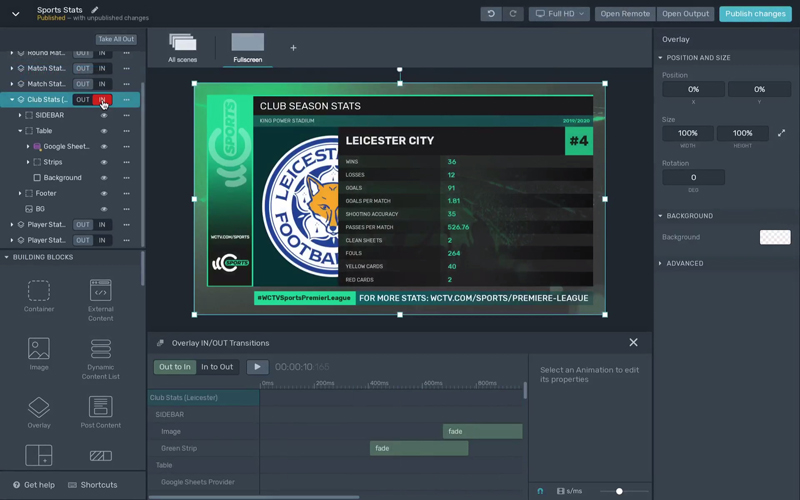
Task: Collapse the Club Stats overlay tree
Action: pos(12,99)
